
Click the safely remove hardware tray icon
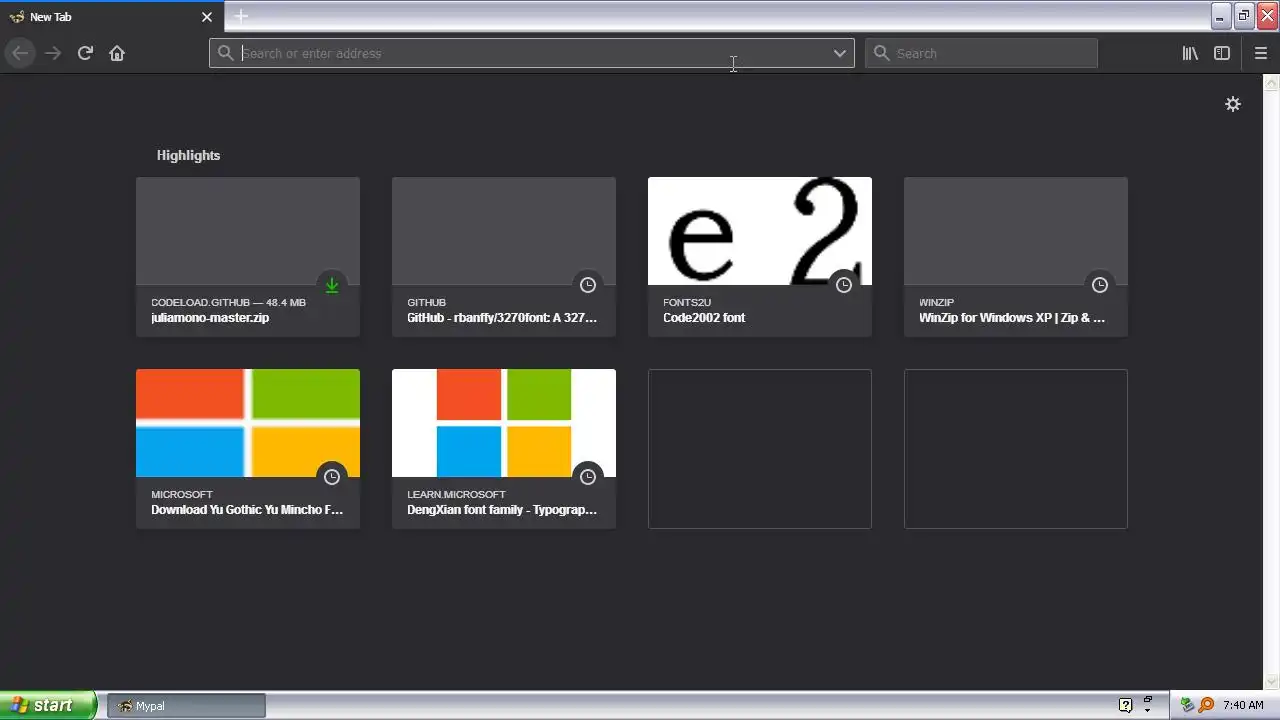[1187, 705]
